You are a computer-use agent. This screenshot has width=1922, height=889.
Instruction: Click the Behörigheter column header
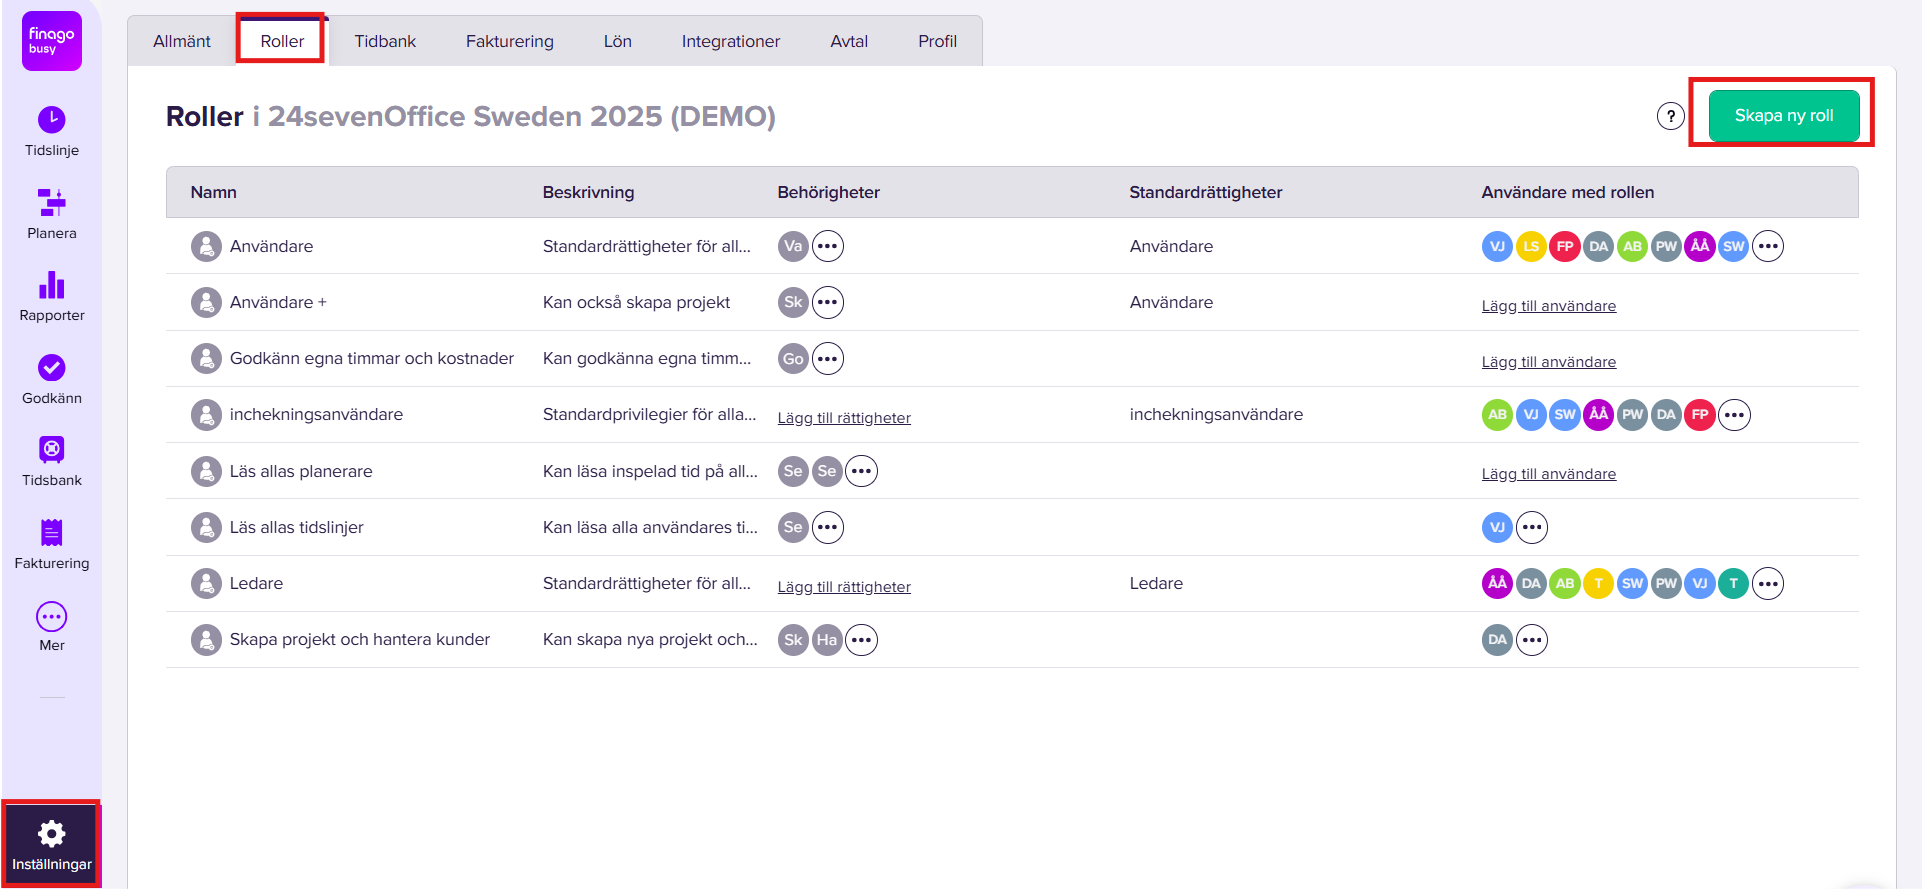pos(829,192)
